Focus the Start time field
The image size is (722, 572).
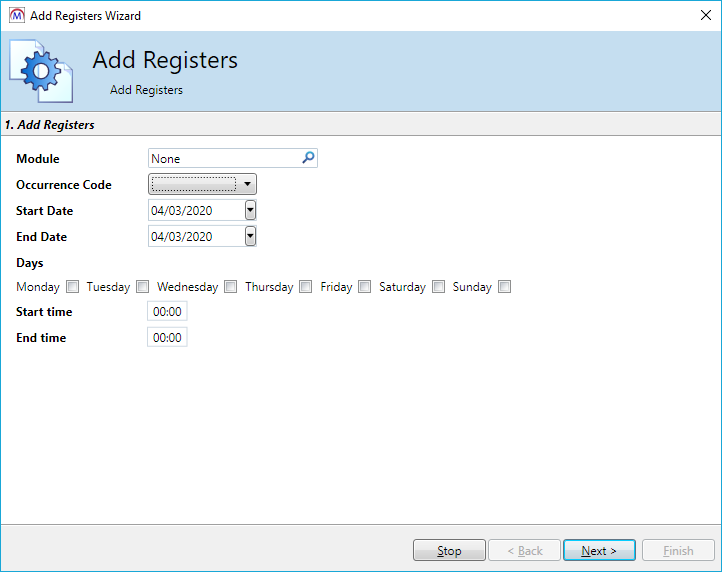tap(167, 312)
